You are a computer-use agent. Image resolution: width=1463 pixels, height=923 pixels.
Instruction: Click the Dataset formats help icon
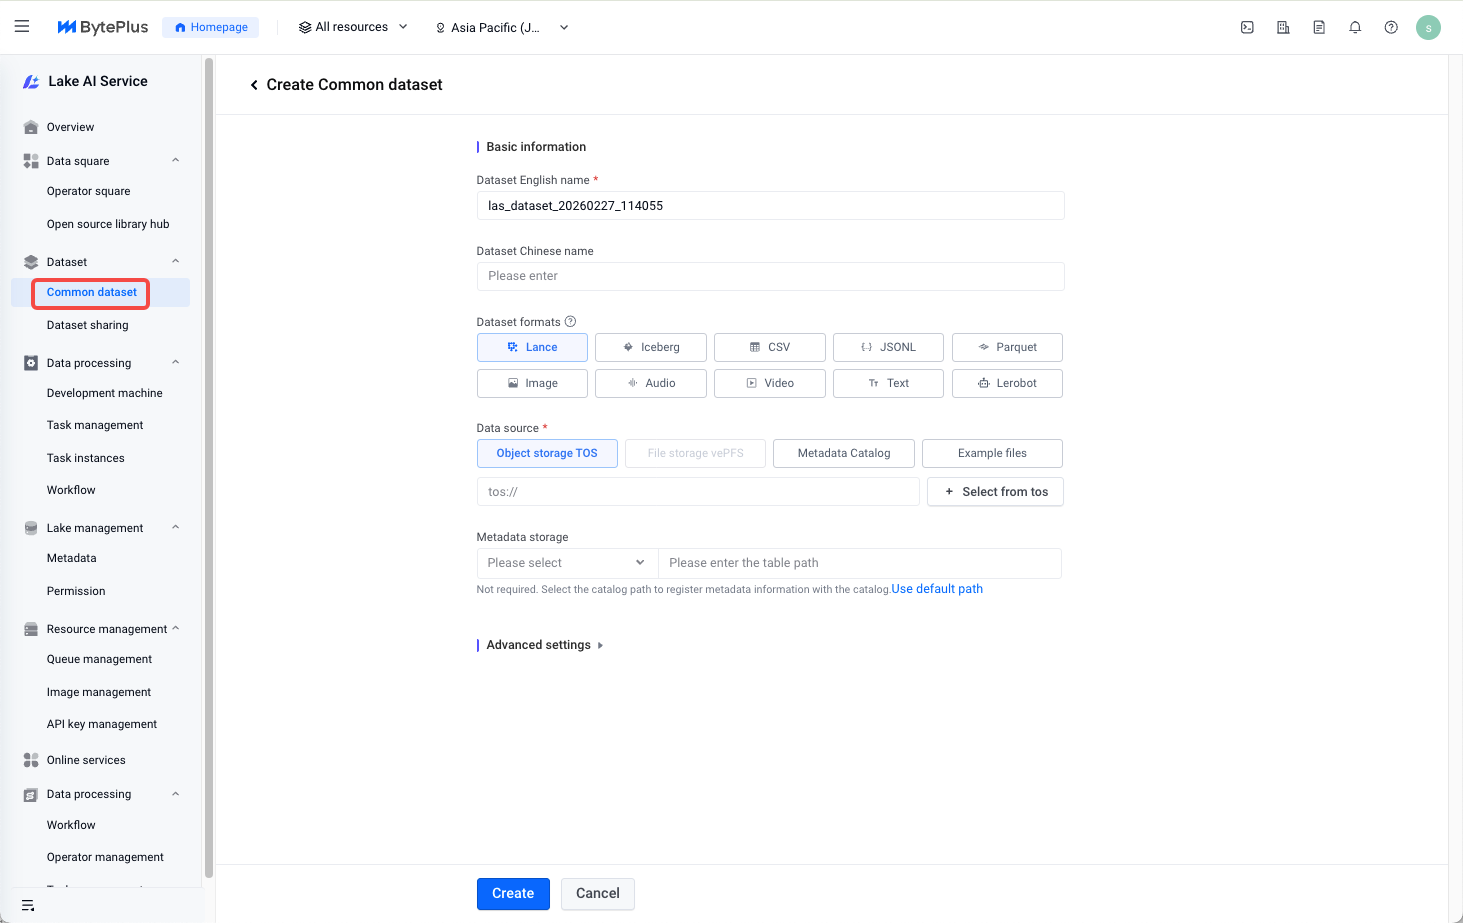(x=570, y=322)
